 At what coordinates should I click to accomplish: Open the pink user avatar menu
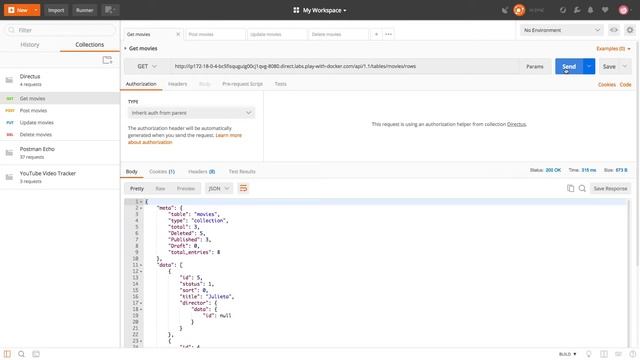point(623,10)
